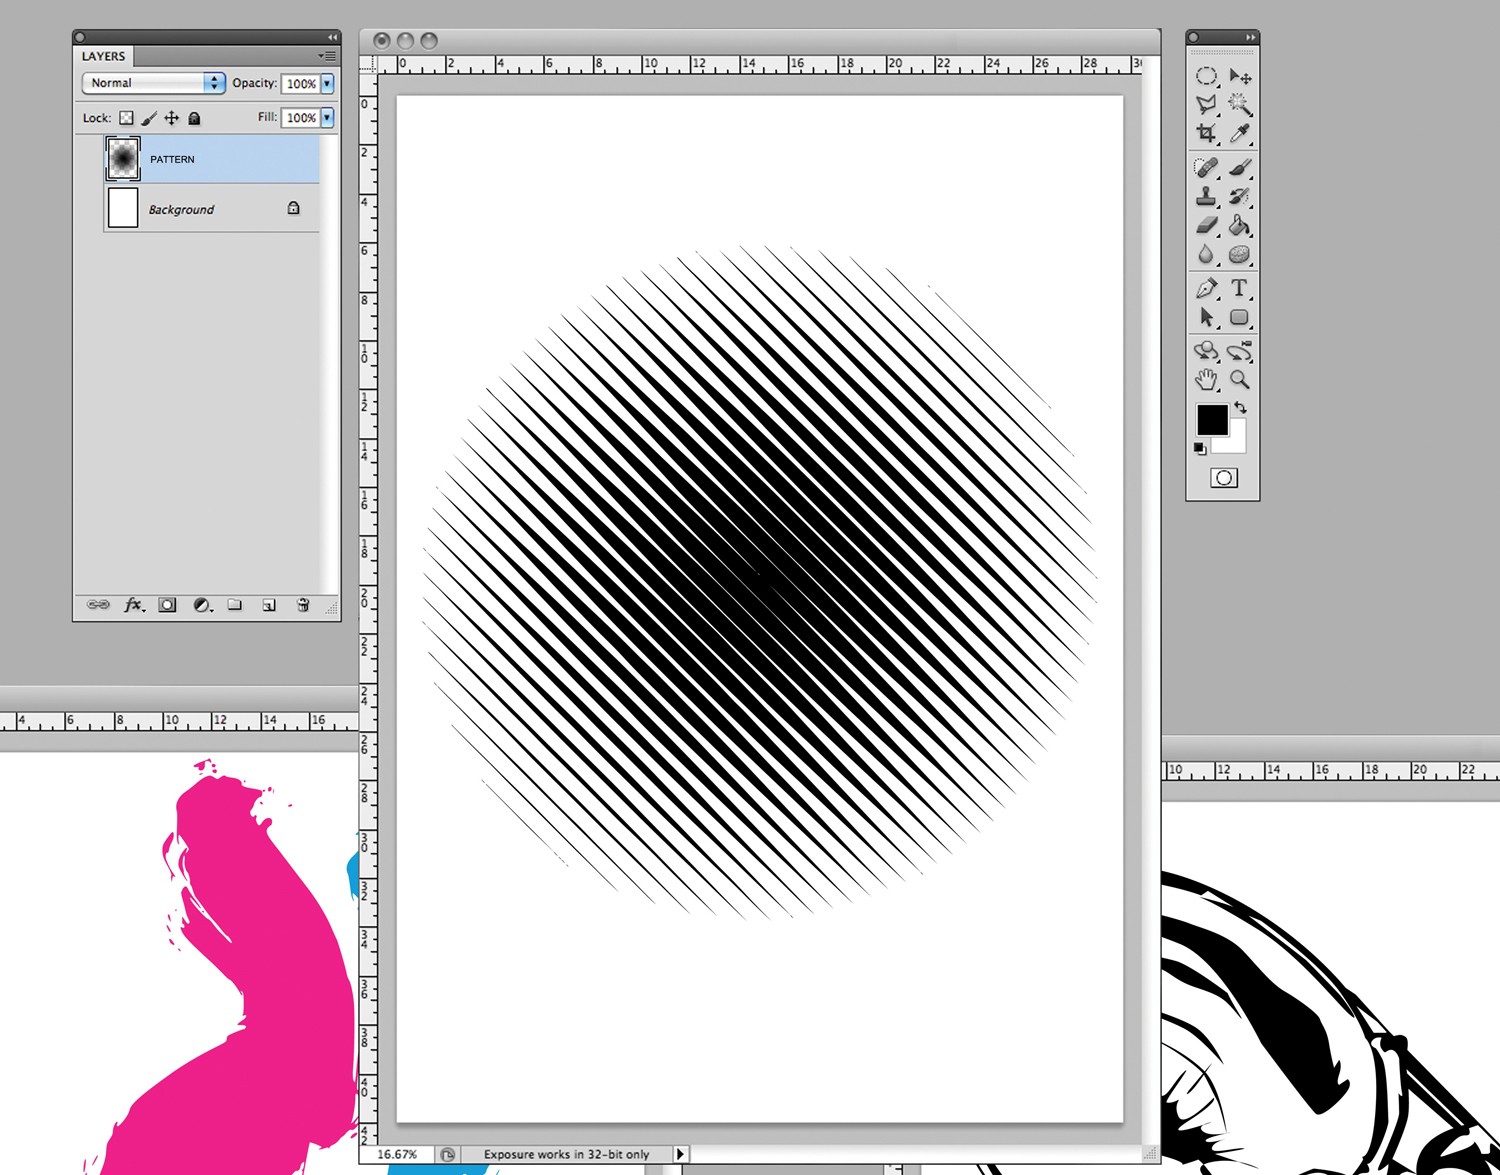Screen dimensions: 1500x1175
Task: Open the Fill slider dropdown arrow
Action: click(327, 118)
